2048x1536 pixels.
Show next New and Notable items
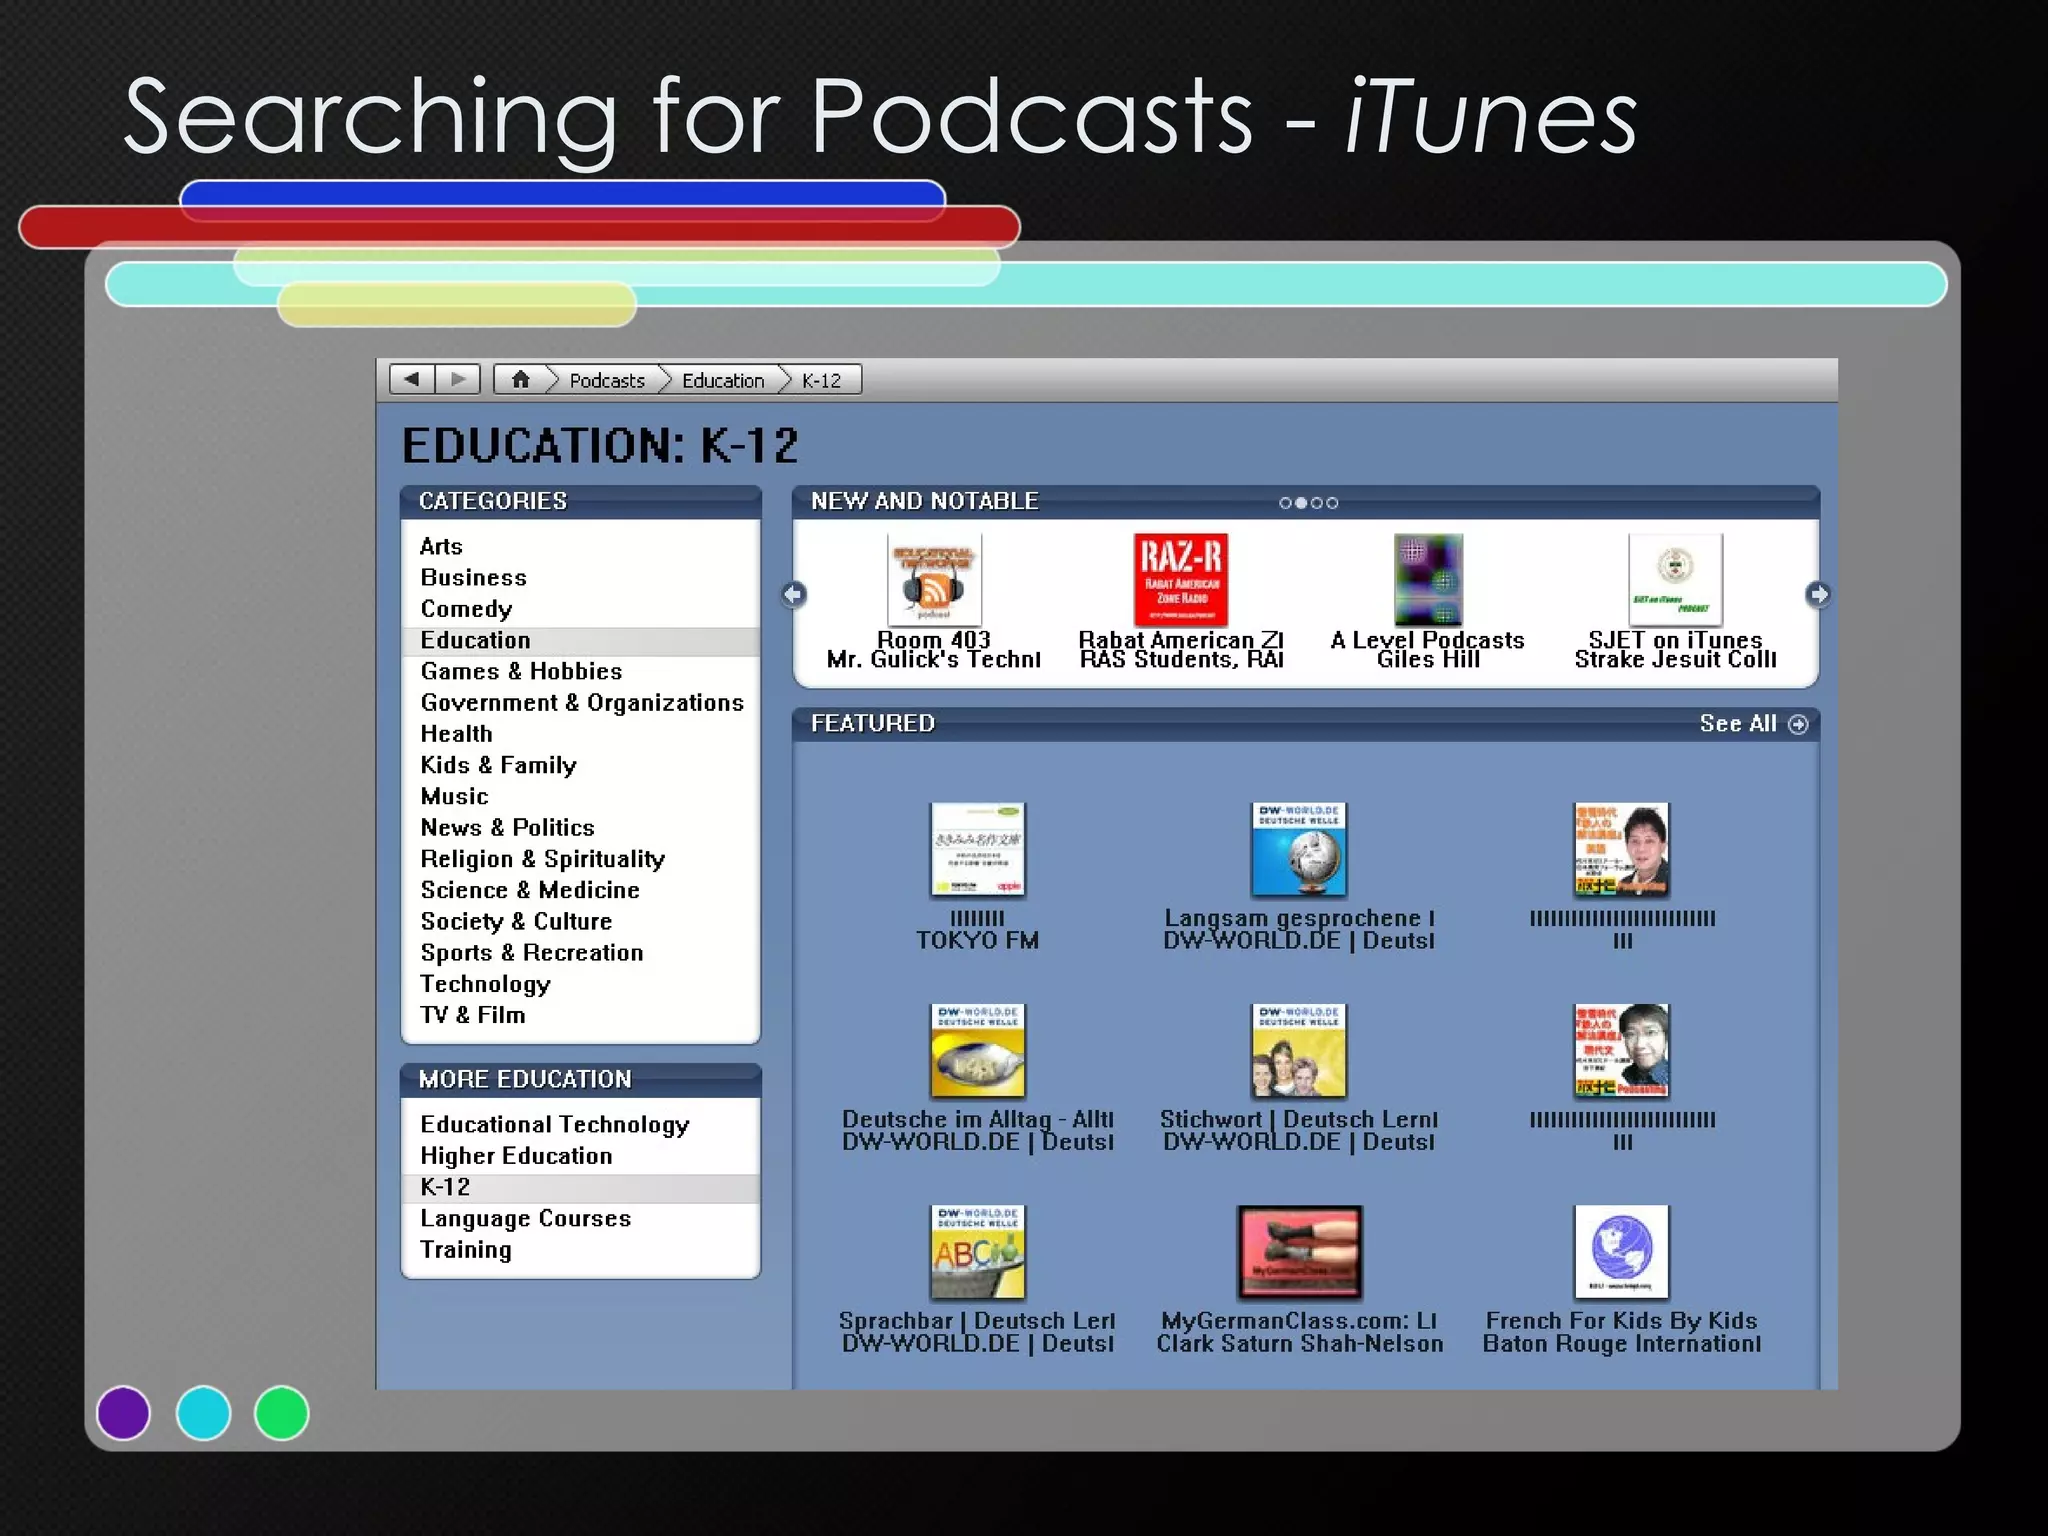(1818, 595)
